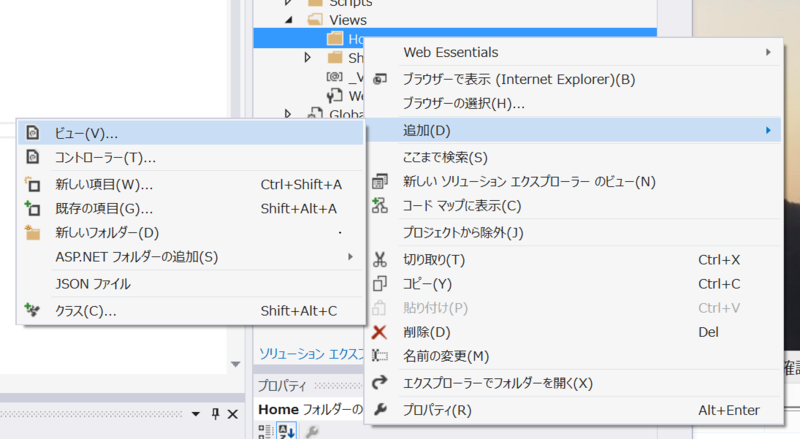Click the controller icon beside コントローラー(T)

(33, 157)
